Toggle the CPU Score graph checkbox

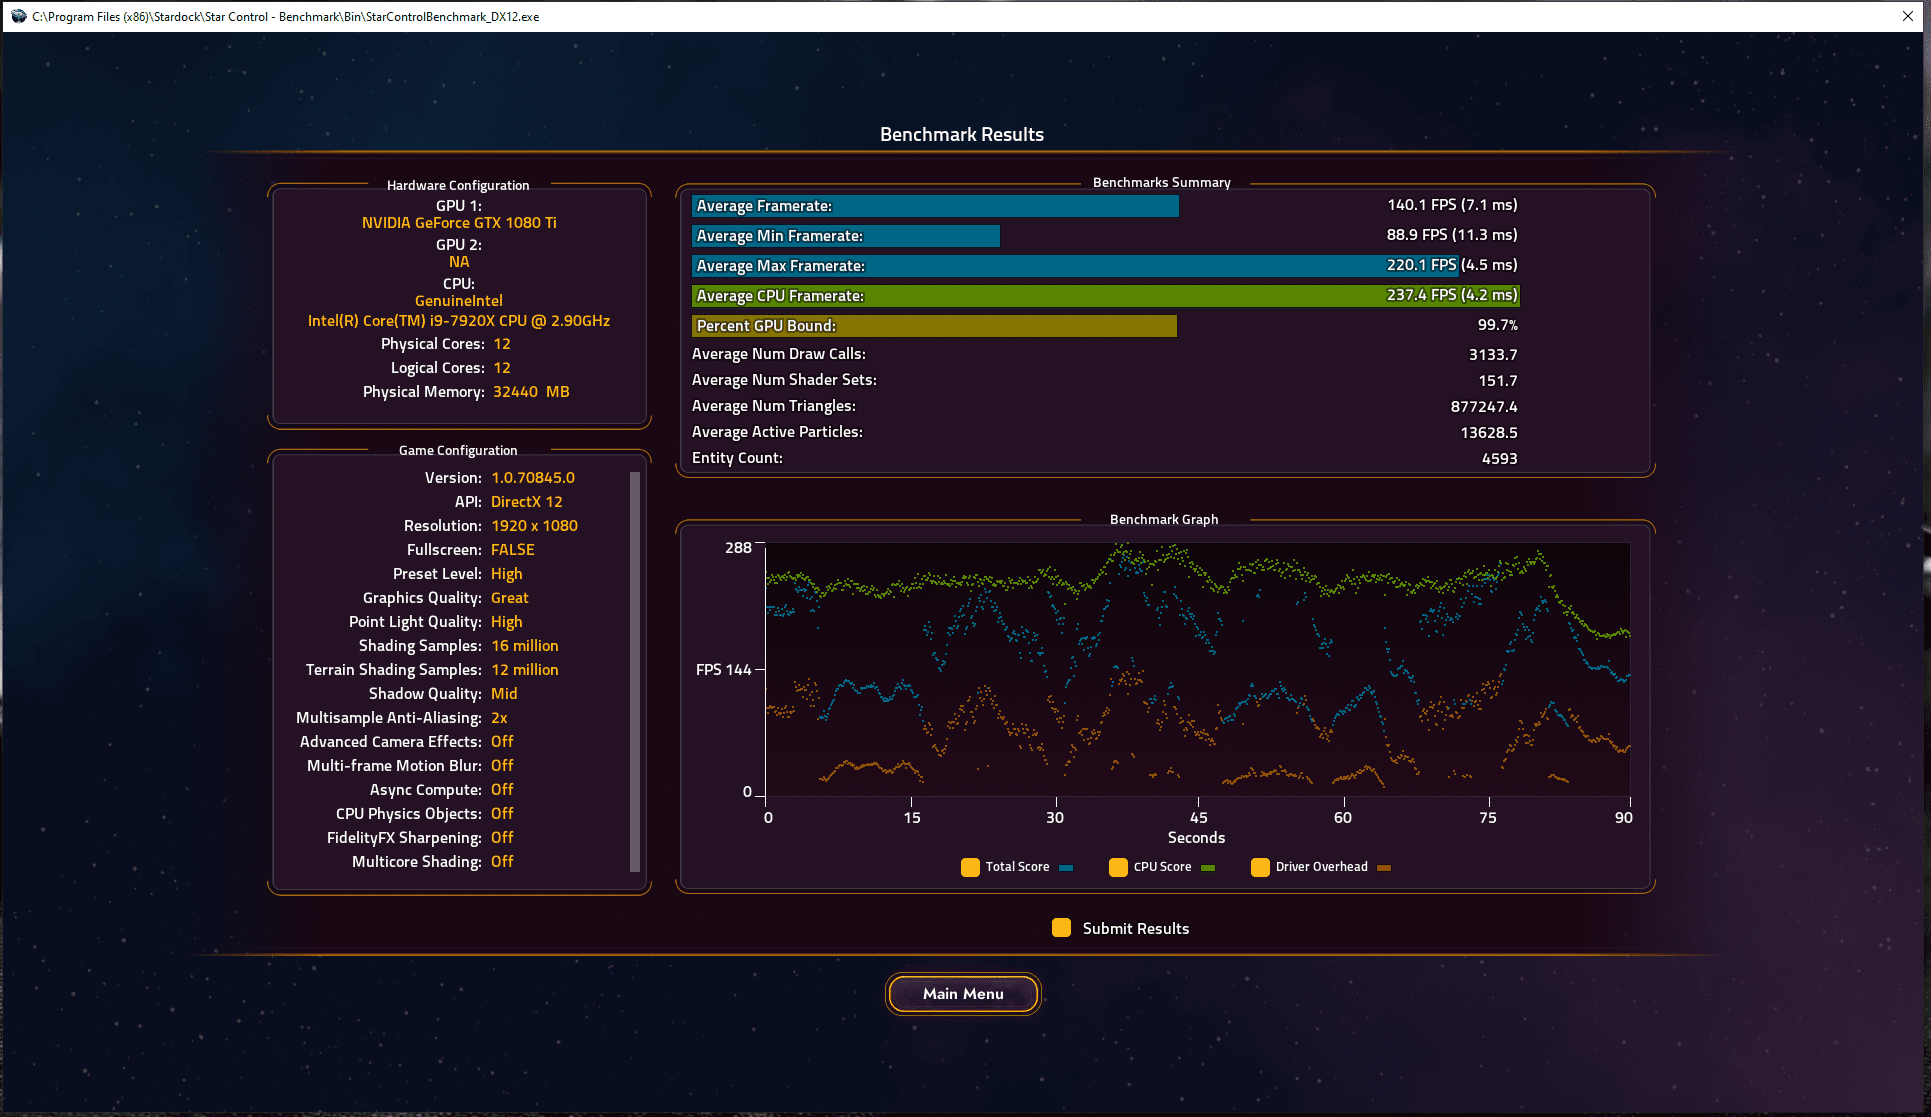click(x=1118, y=867)
